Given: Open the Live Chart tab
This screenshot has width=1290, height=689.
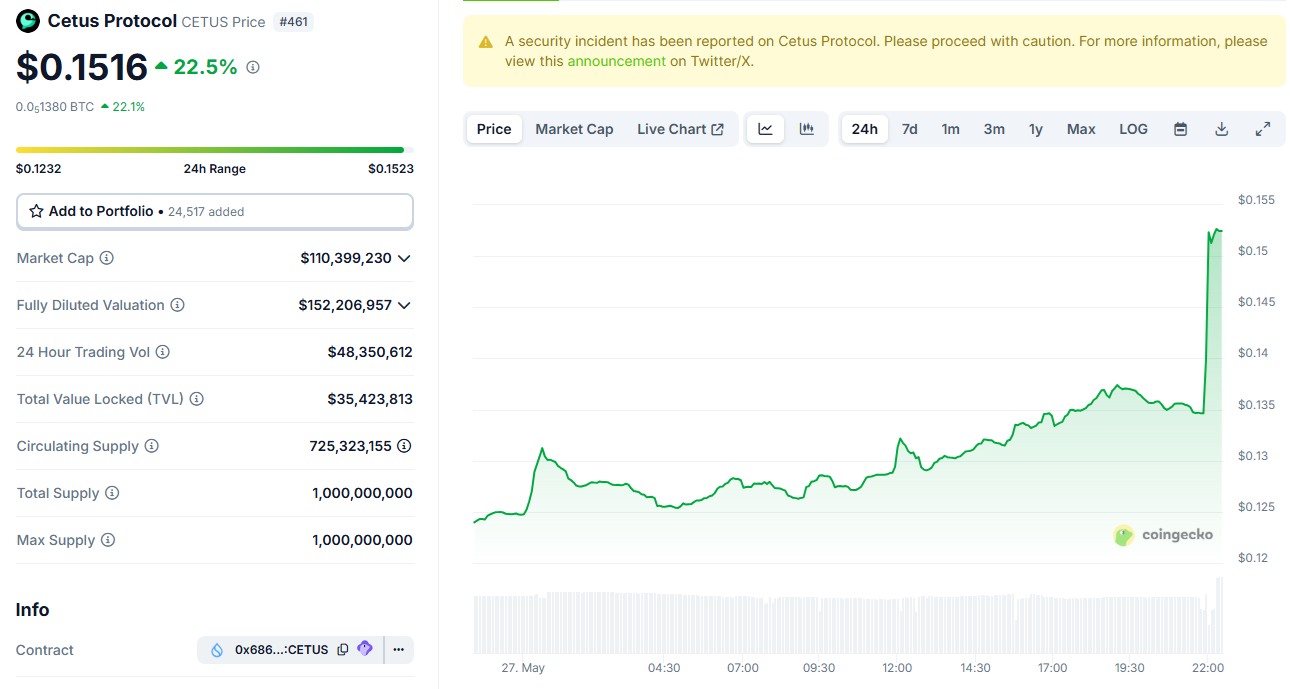Looking at the screenshot, I should tap(680, 129).
